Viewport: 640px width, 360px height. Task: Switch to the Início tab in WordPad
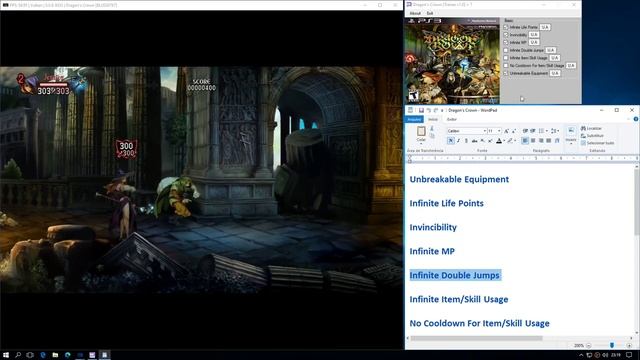click(433, 119)
